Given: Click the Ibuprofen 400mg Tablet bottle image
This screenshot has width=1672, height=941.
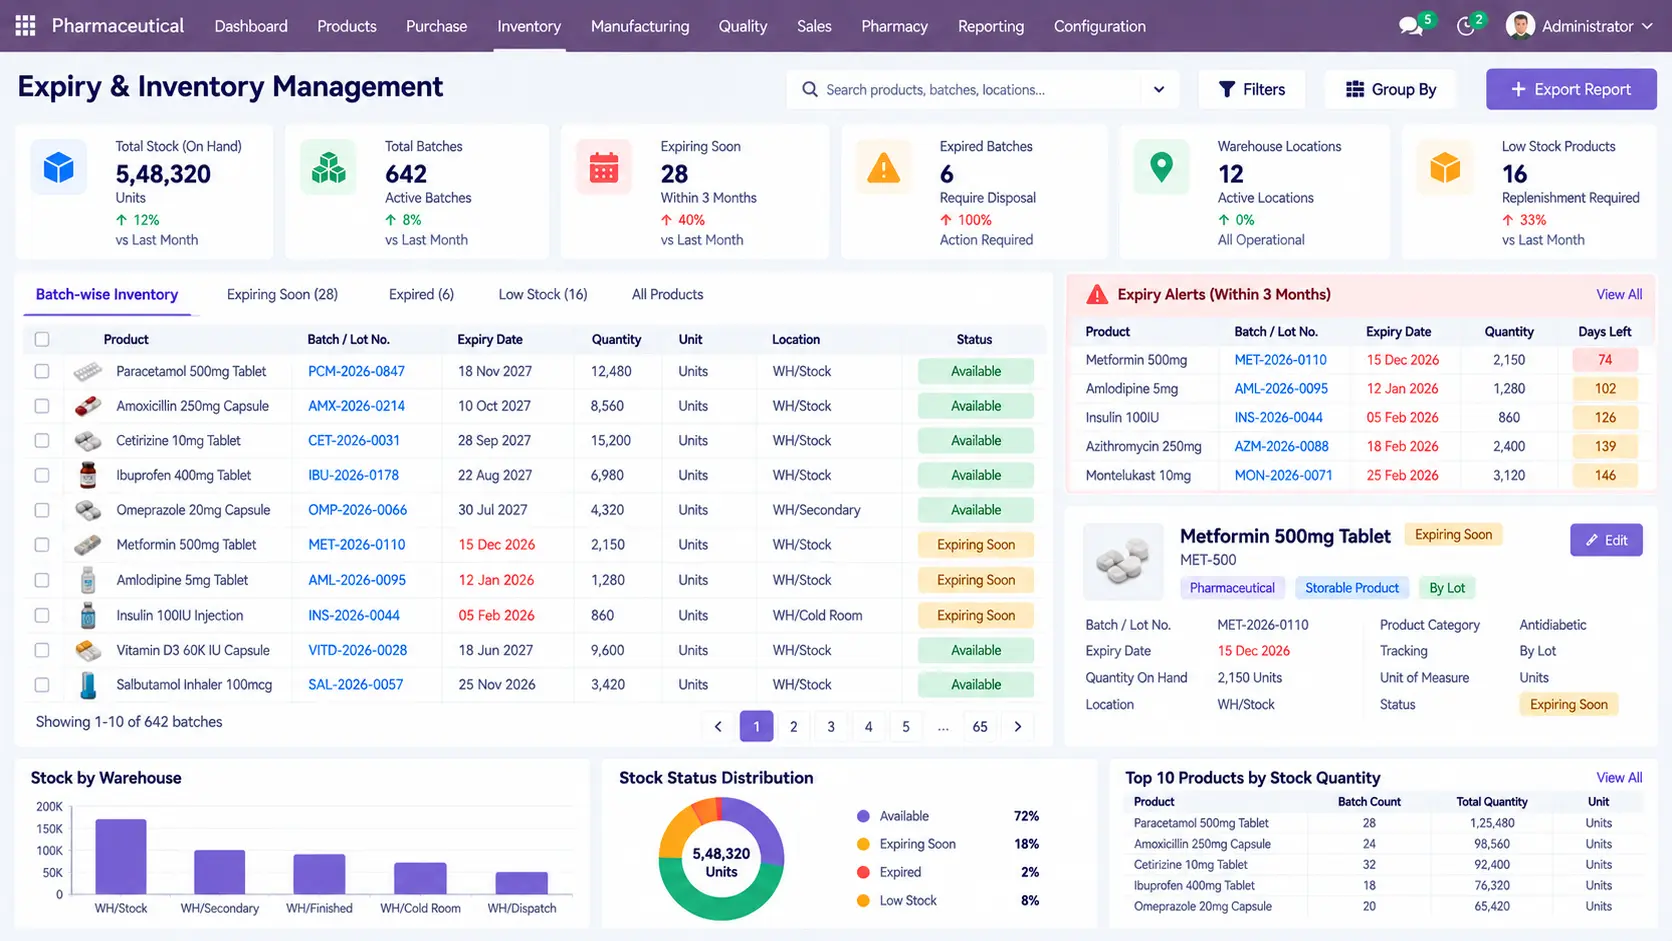Looking at the screenshot, I should point(88,475).
